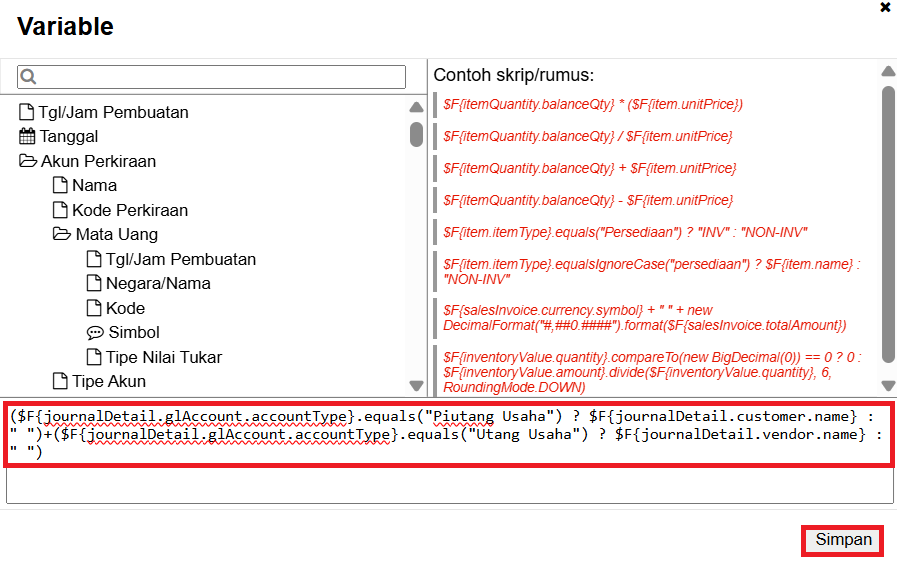
Task: Click the speech bubble icon beside Simbol
Action: [x=95, y=333]
